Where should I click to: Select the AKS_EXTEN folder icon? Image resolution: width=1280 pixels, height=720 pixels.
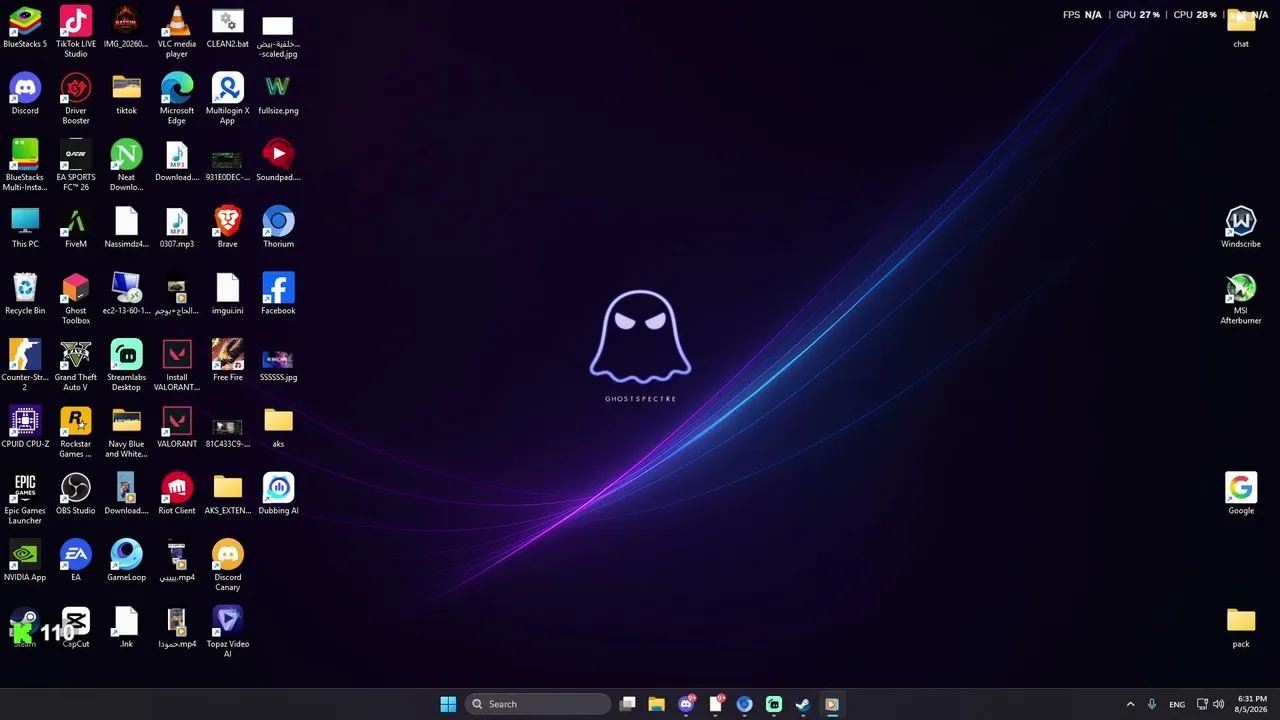[228, 494]
